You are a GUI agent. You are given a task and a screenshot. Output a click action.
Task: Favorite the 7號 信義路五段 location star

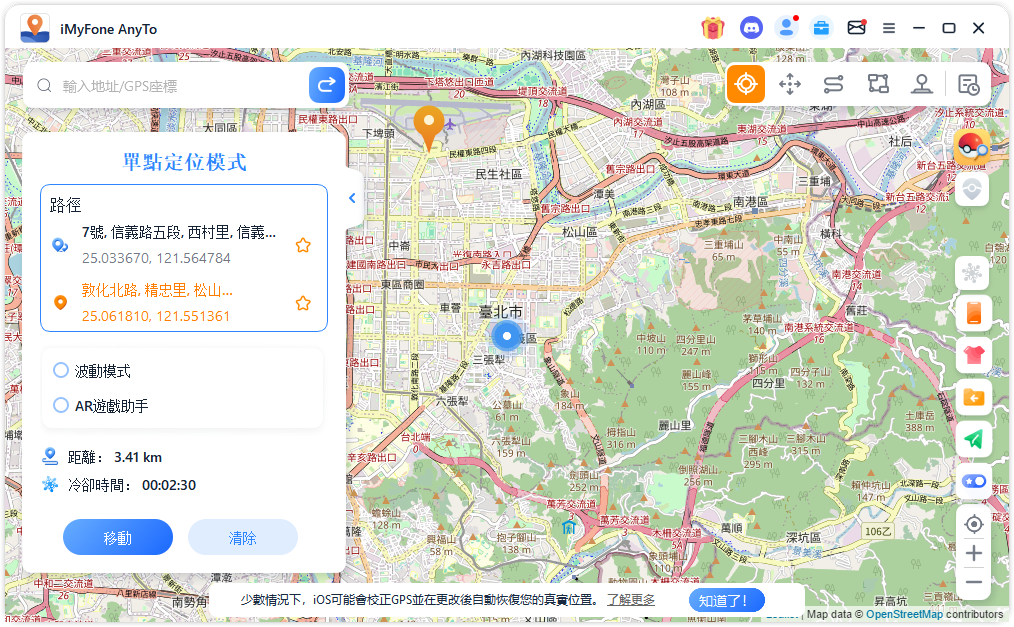(x=303, y=246)
